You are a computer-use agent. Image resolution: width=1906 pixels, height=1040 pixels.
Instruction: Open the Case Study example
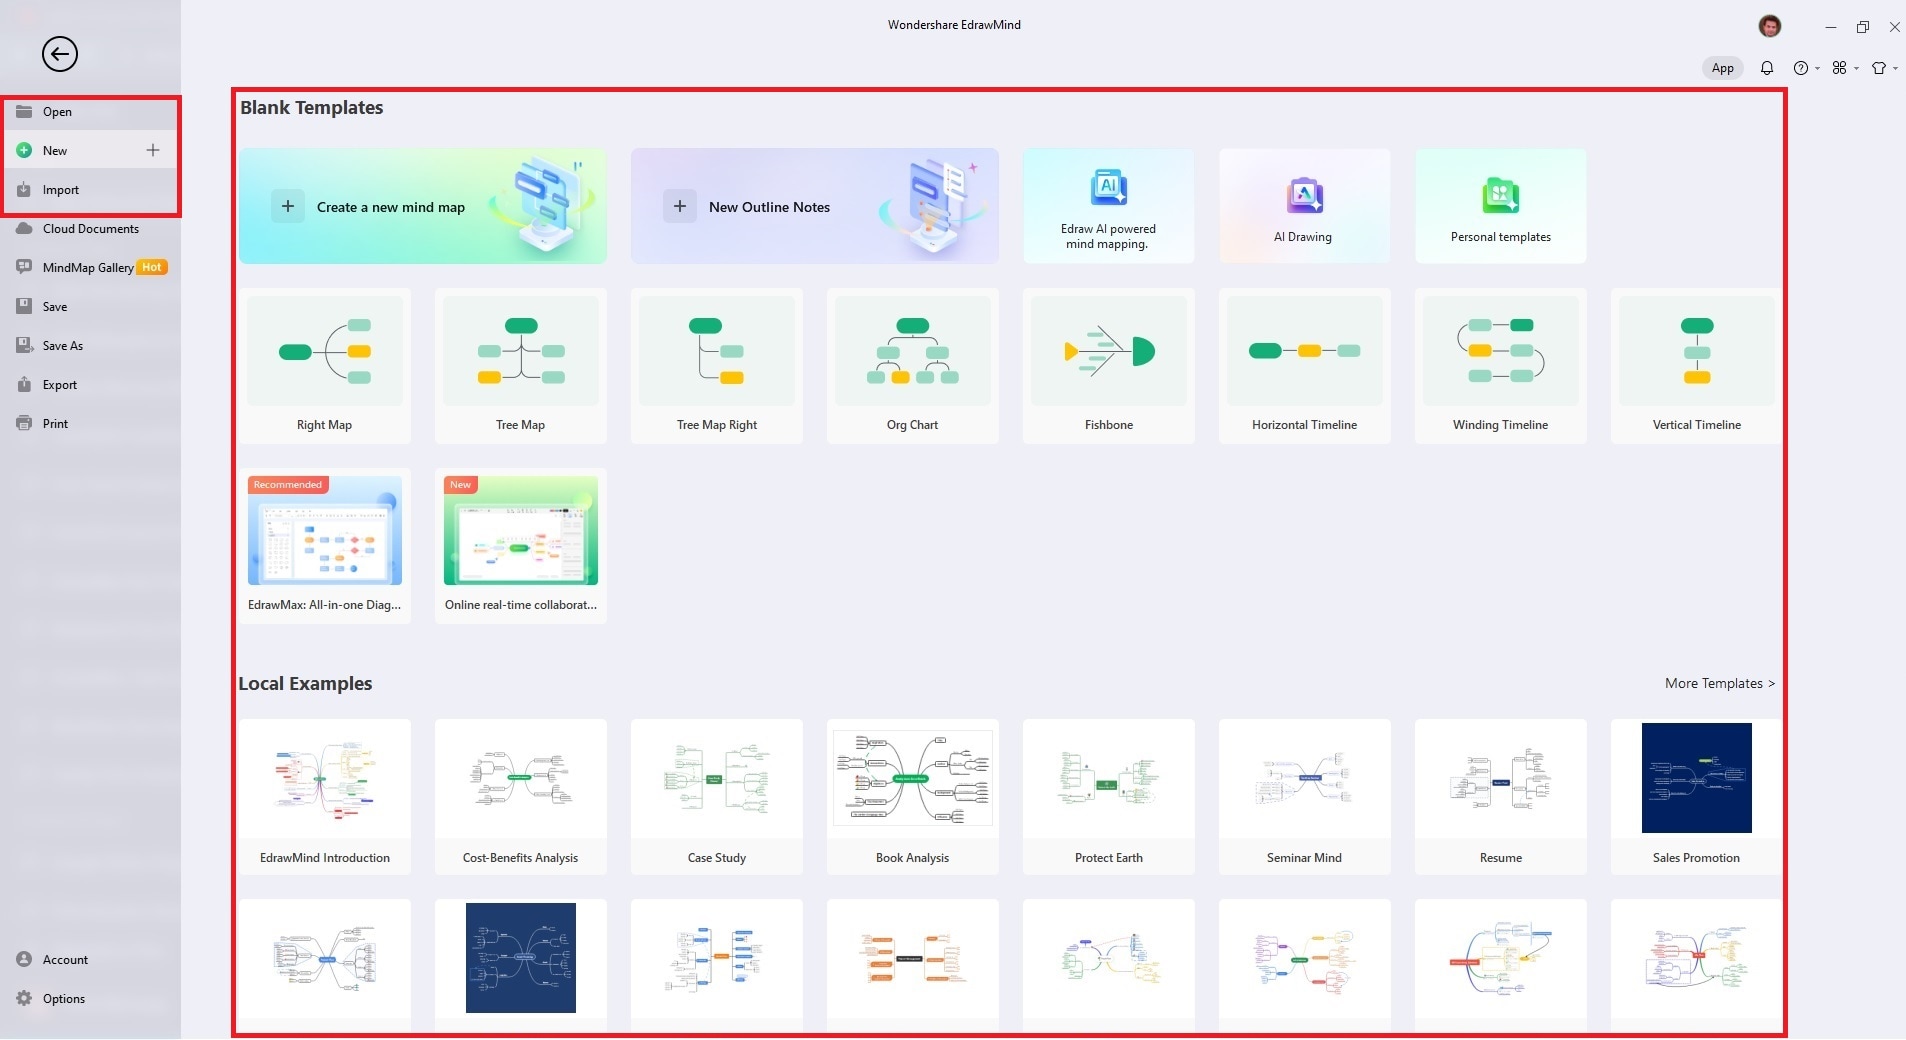tap(716, 797)
